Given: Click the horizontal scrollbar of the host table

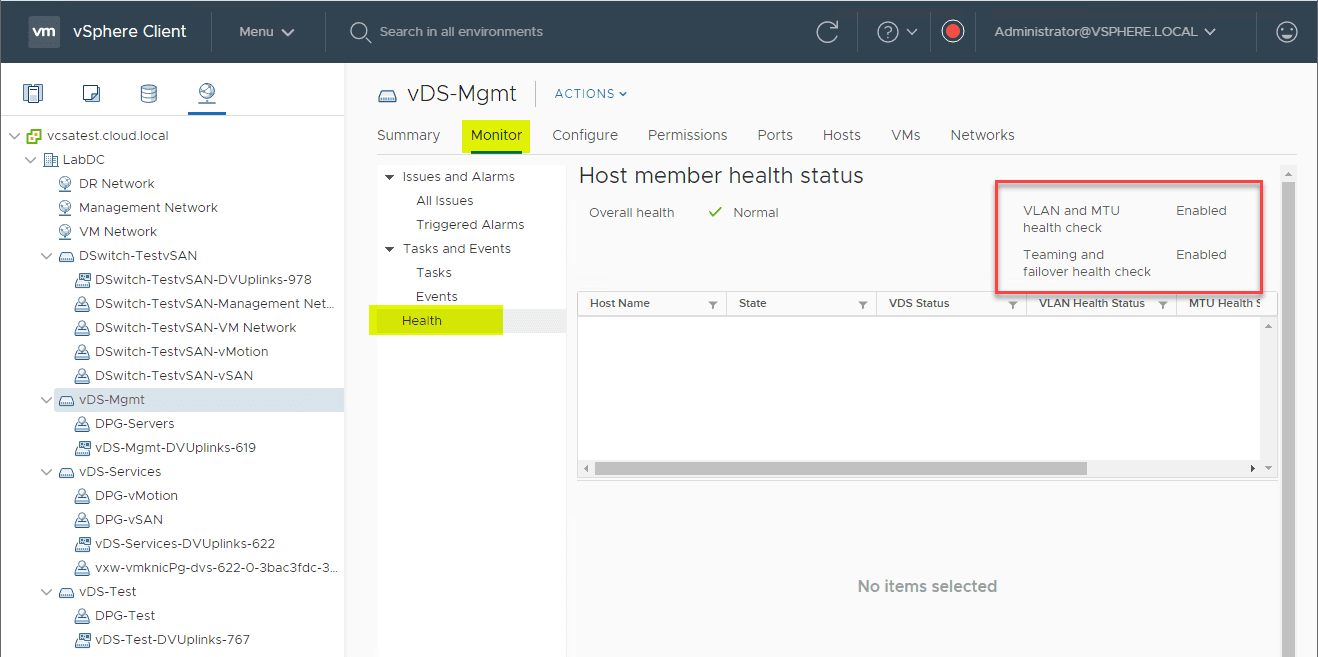Looking at the screenshot, I should pos(840,468).
